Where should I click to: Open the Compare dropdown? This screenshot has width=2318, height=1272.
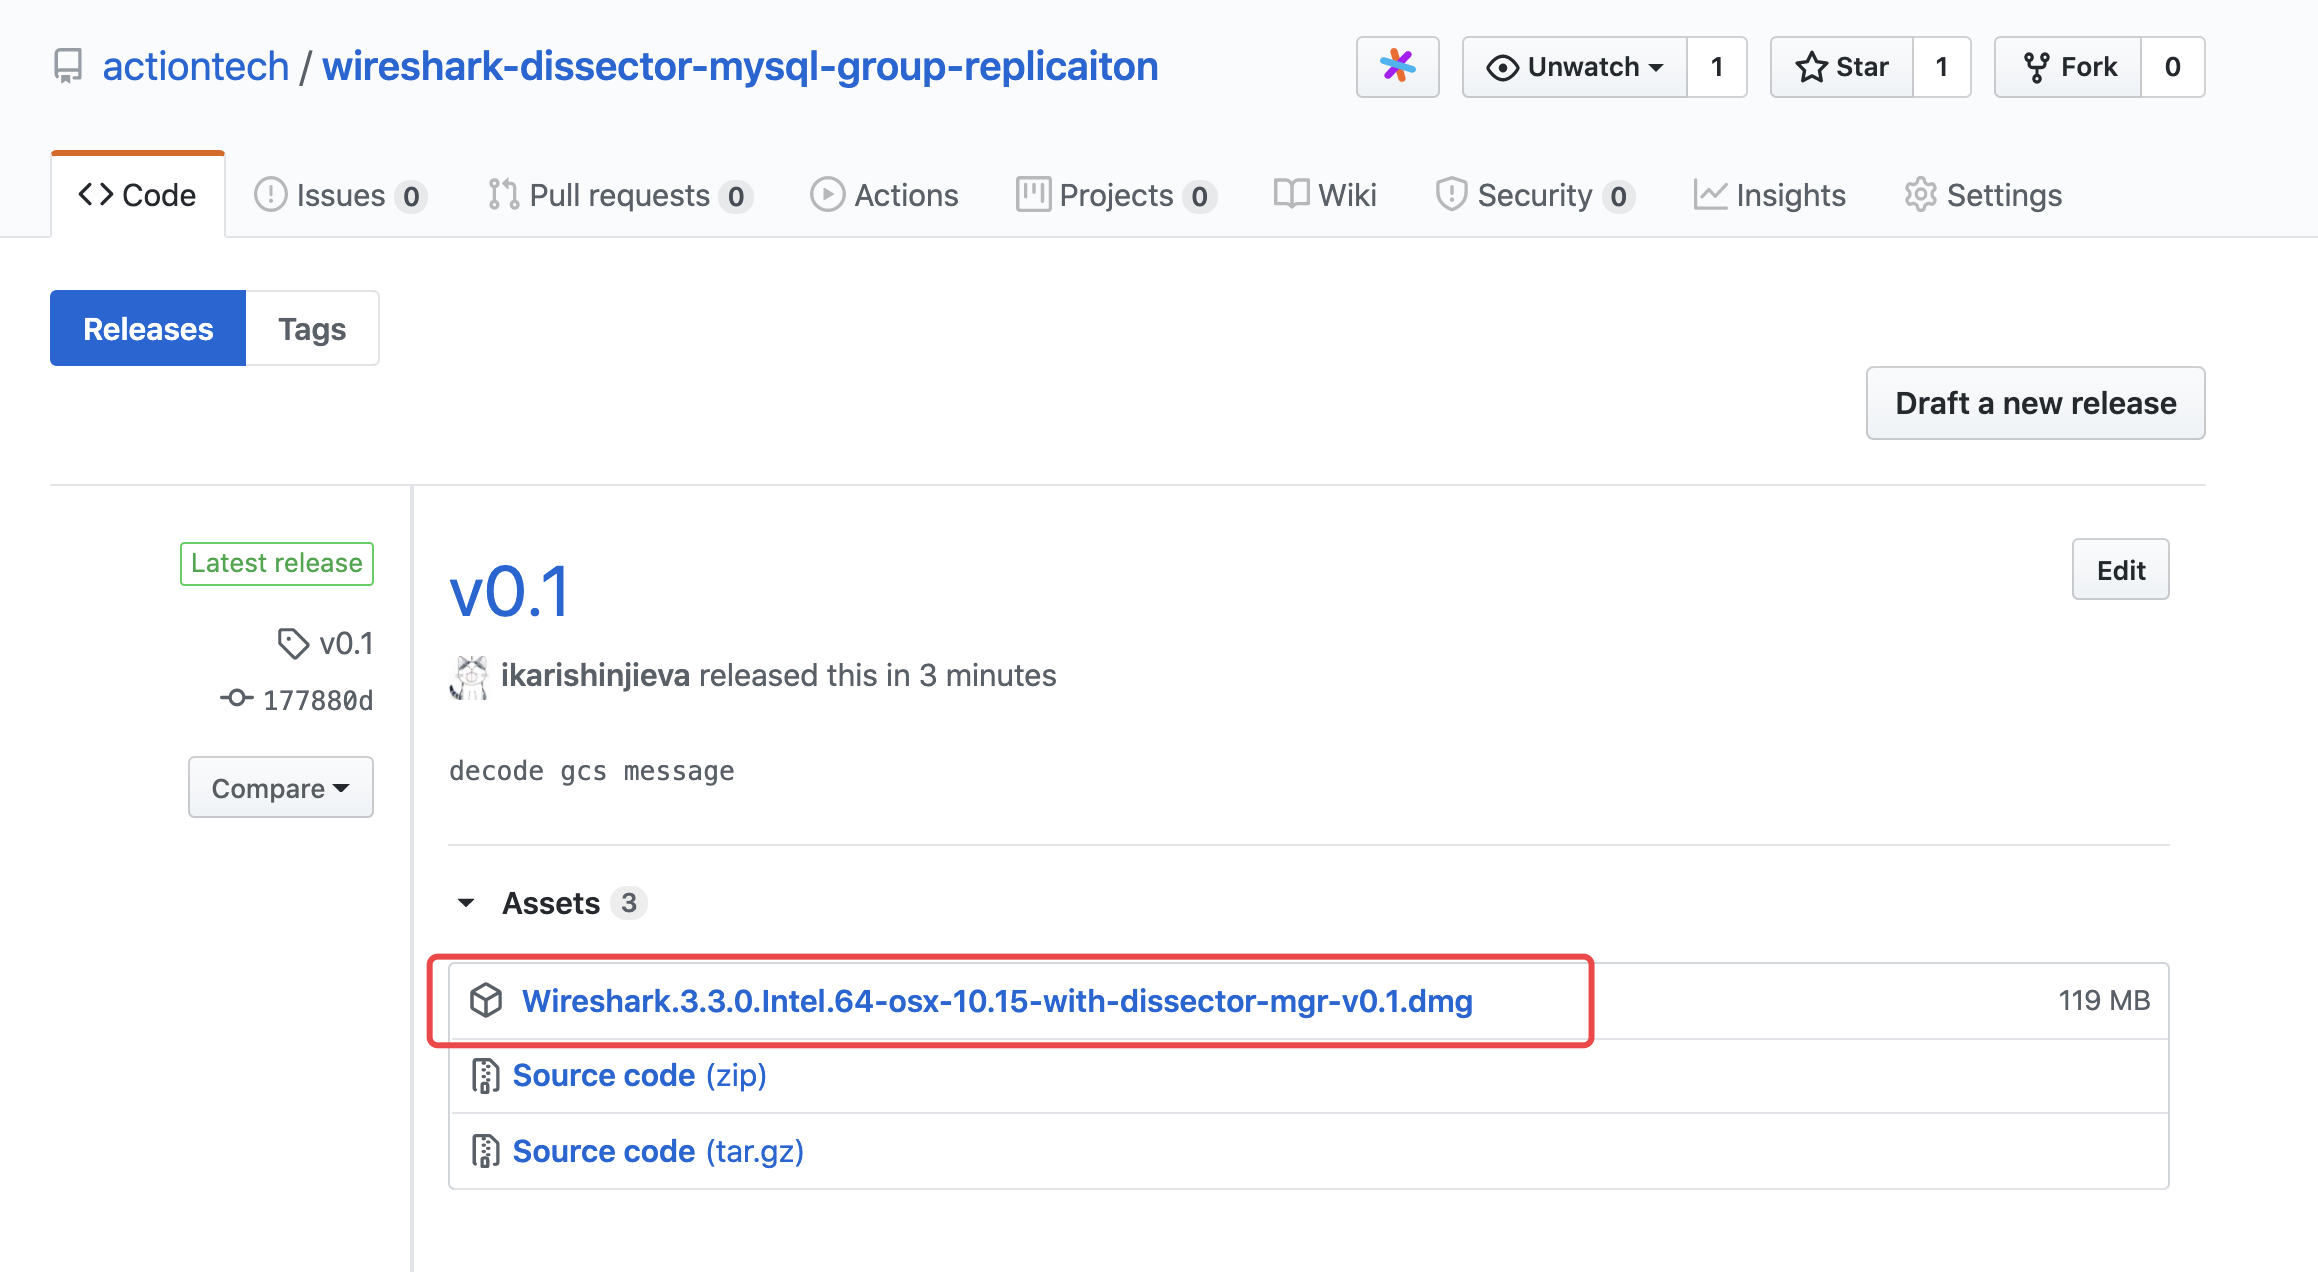[x=280, y=788]
